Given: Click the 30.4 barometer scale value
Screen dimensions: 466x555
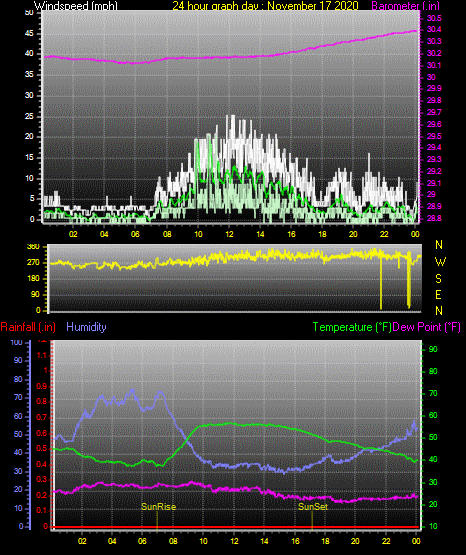Looking at the screenshot, I should coord(434,29).
